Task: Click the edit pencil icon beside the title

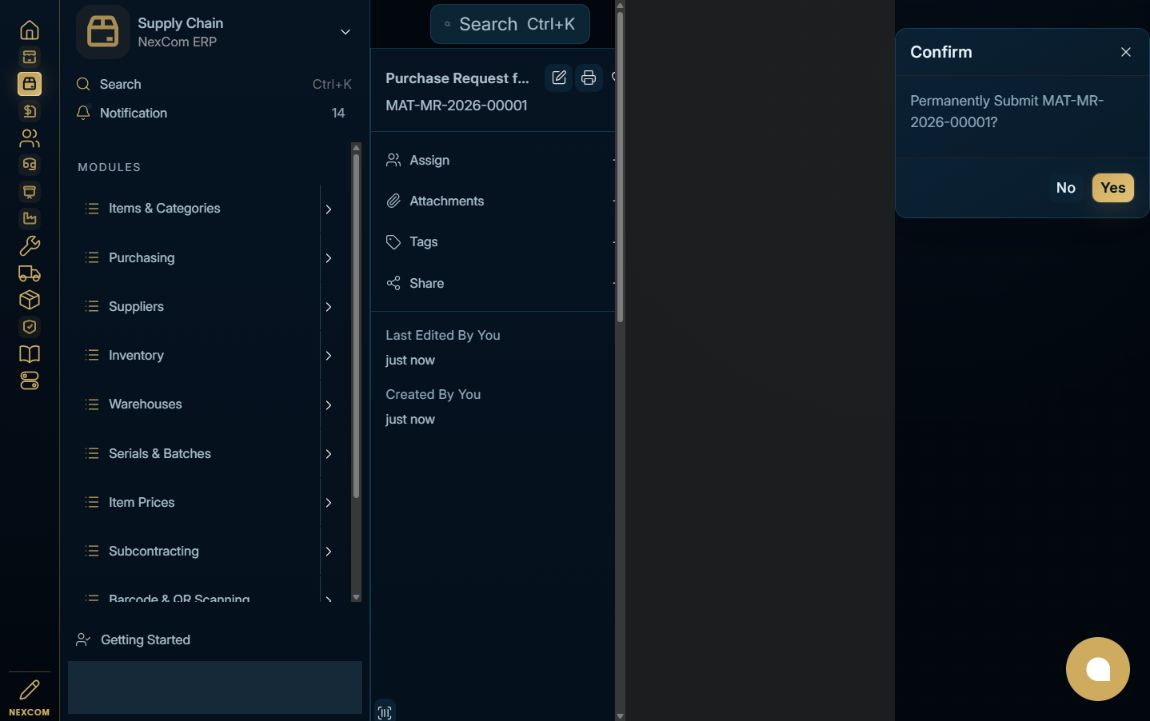Action: (x=559, y=77)
